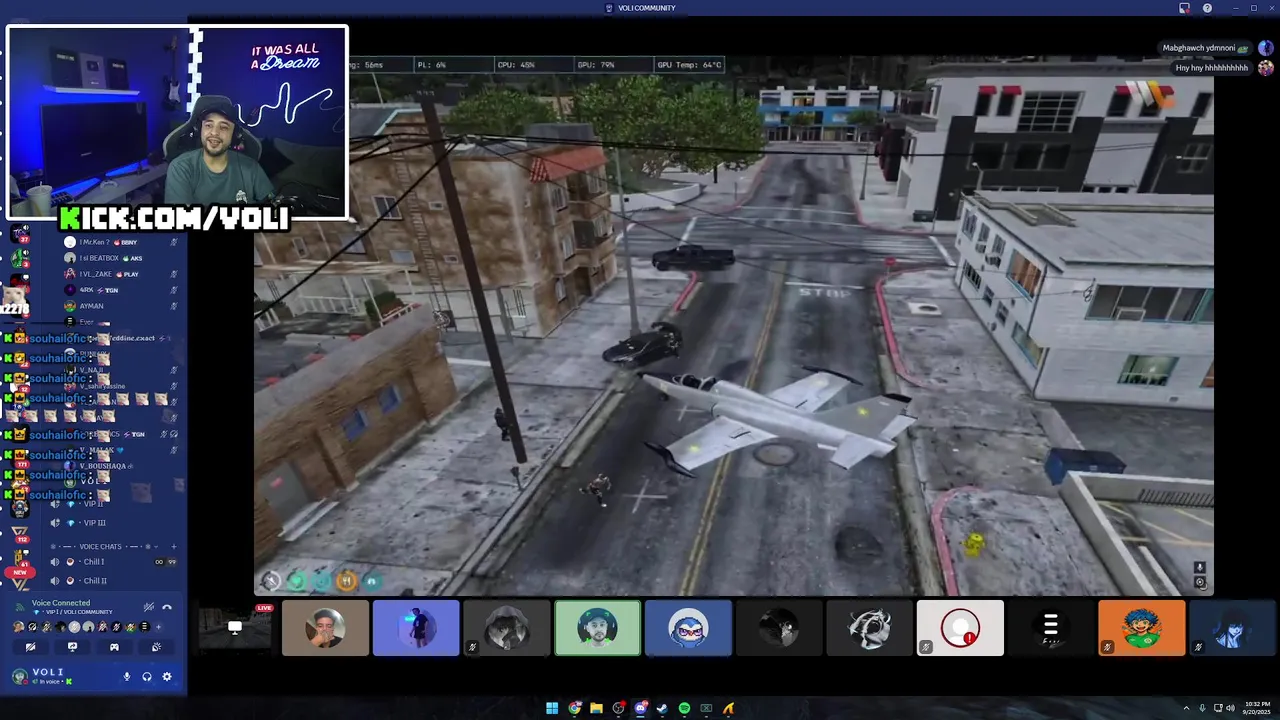Viewport: 1280px width, 720px height.
Task: Open Discord user settings gear
Action: 167,677
